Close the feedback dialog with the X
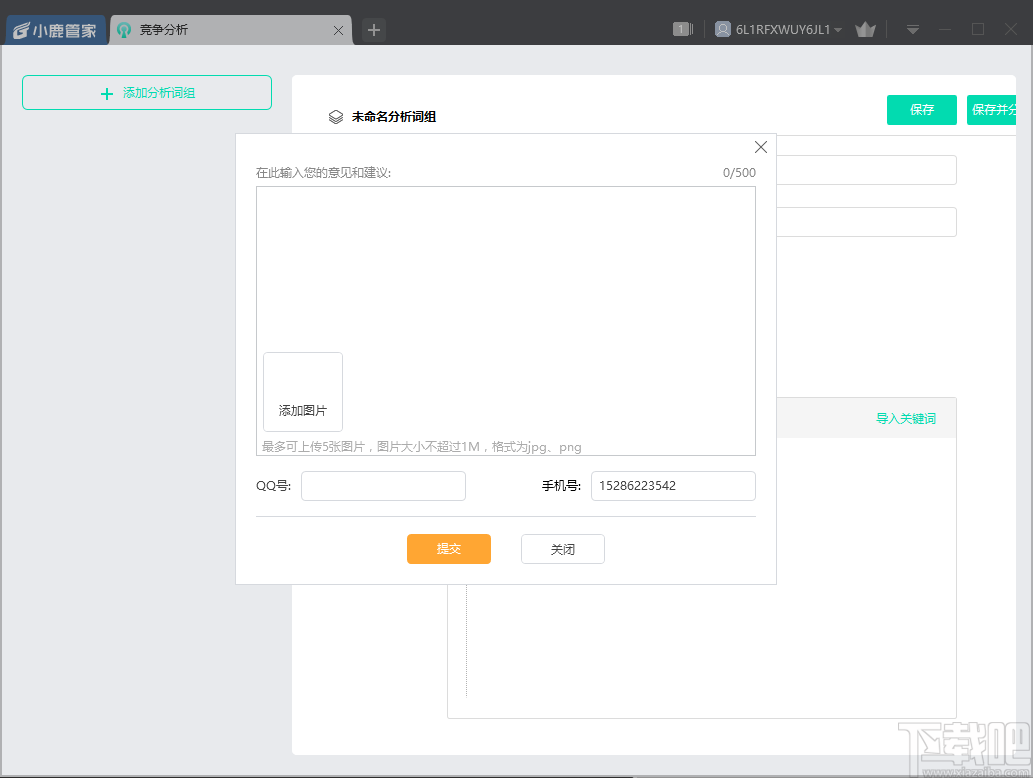The width and height of the screenshot is (1033, 778). tap(761, 147)
